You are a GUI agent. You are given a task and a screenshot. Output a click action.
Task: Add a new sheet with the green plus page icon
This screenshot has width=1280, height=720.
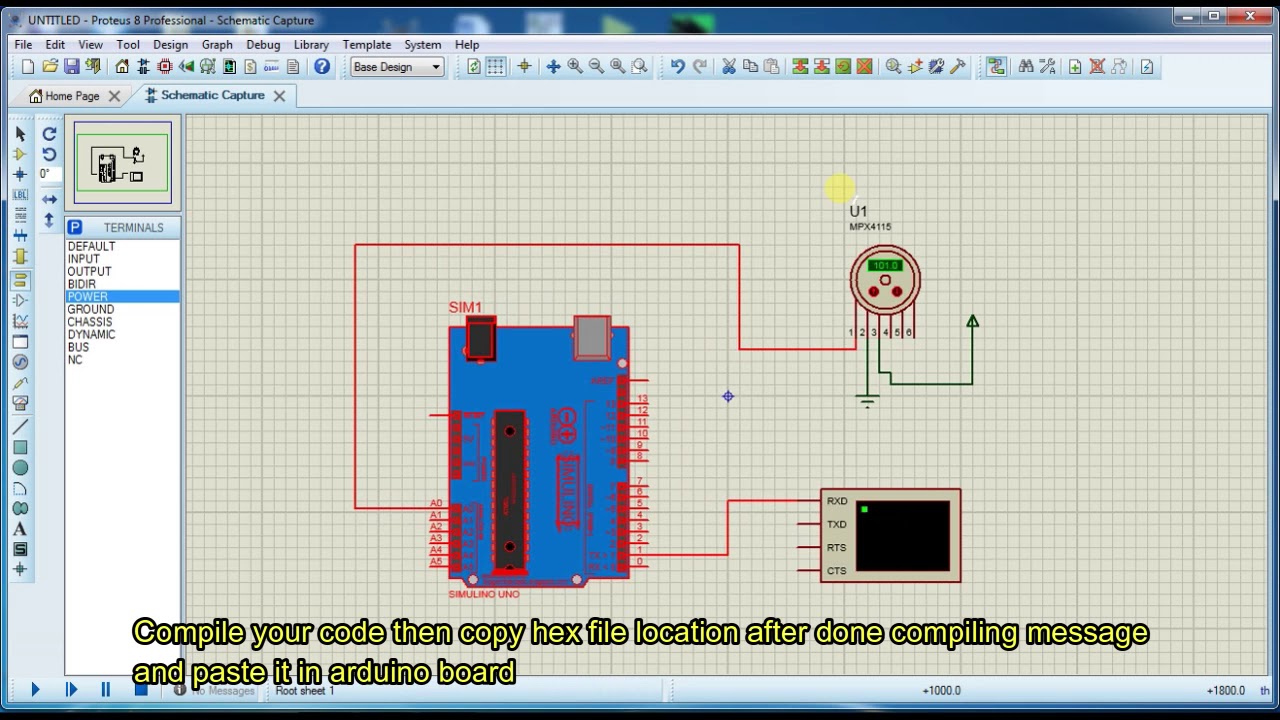pyautogui.click(x=1075, y=66)
